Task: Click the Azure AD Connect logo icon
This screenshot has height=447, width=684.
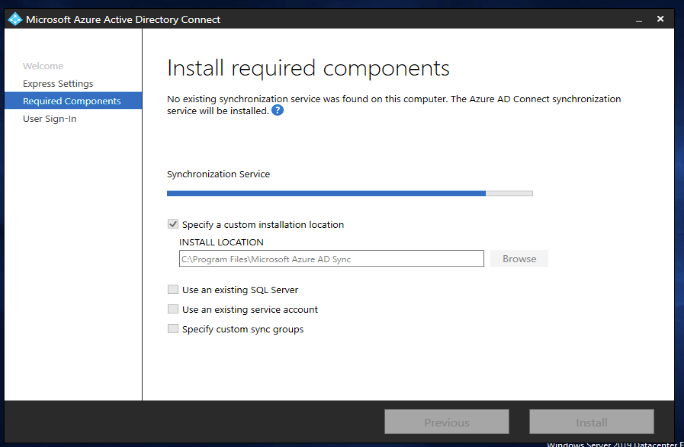Action: point(15,19)
